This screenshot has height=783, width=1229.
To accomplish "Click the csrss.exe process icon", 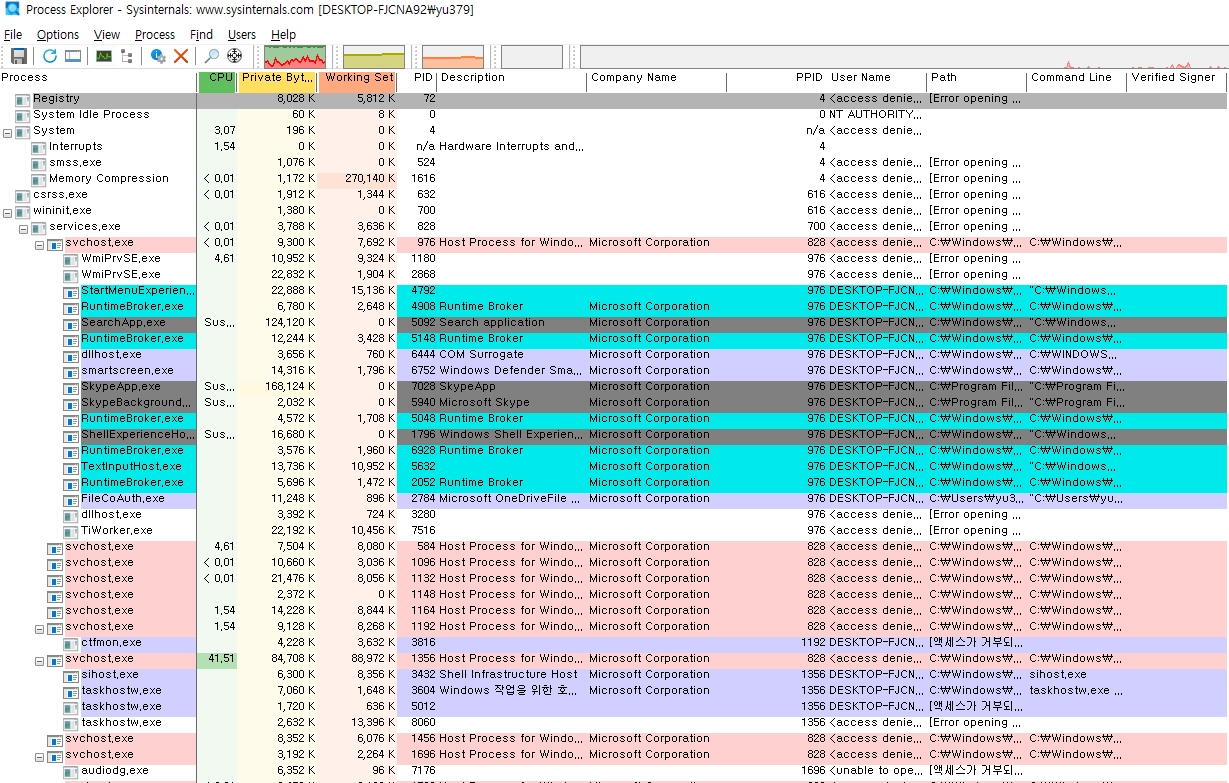I will [23, 195].
